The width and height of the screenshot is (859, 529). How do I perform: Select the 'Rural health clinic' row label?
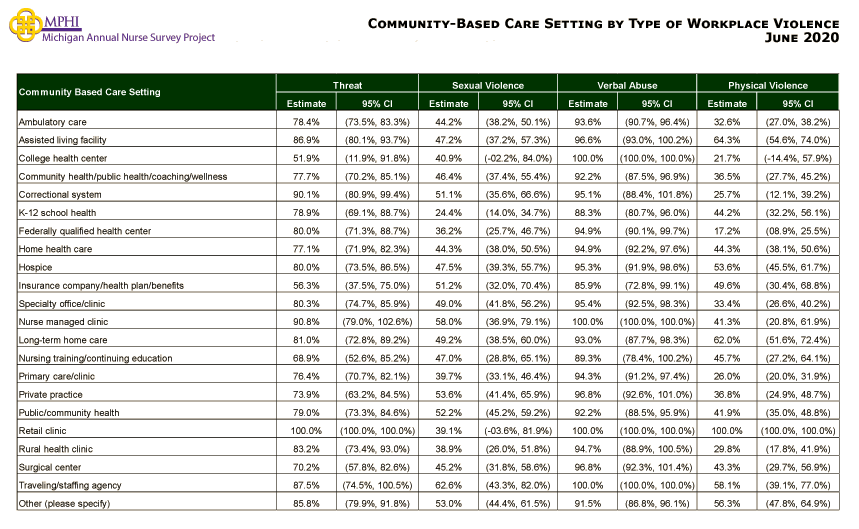pyautogui.click(x=56, y=449)
